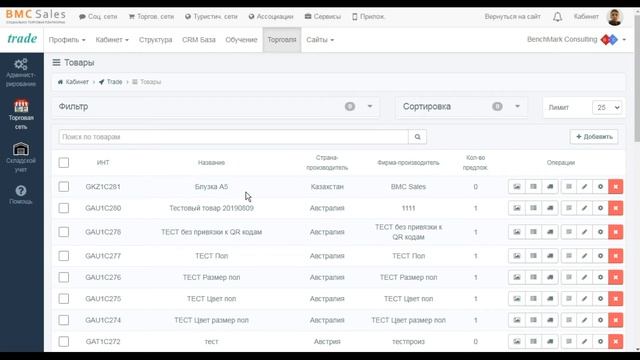Open list icon for ТЕСТ Пол row
This screenshot has width=640, height=360.
pyautogui.click(x=569, y=256)
